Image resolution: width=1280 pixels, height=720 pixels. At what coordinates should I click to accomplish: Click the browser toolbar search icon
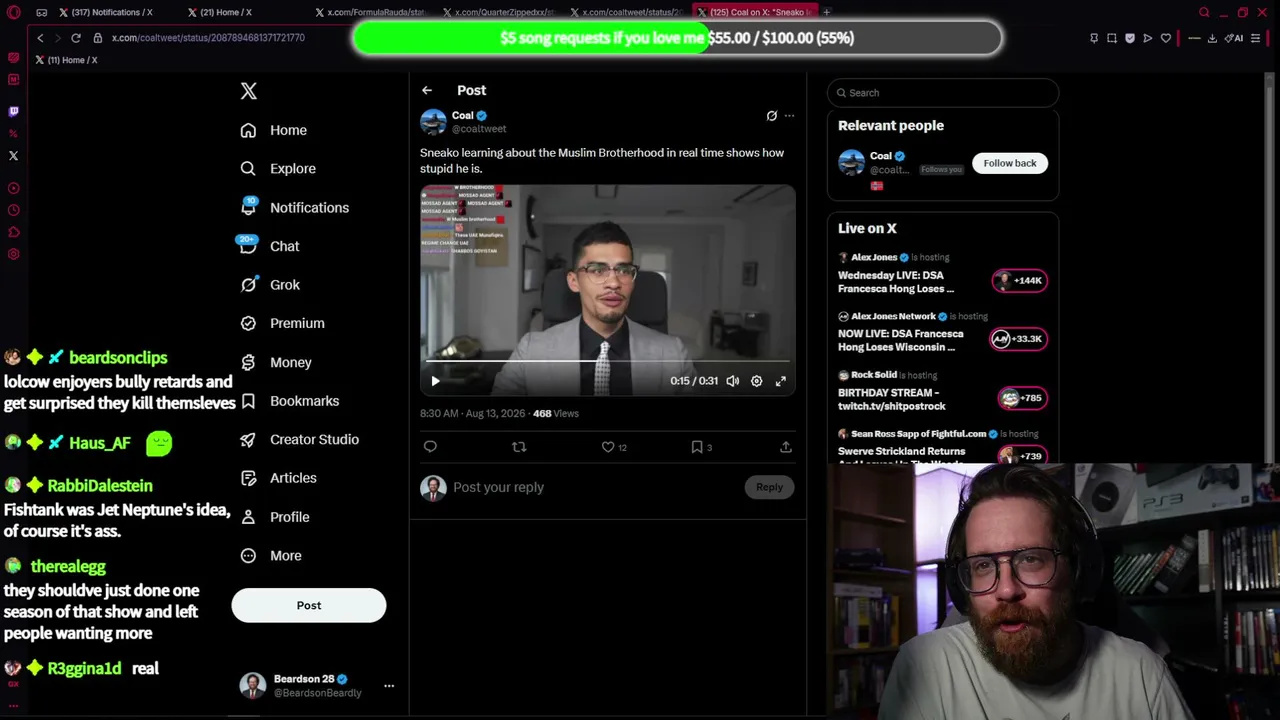(x=1205, y=12)
